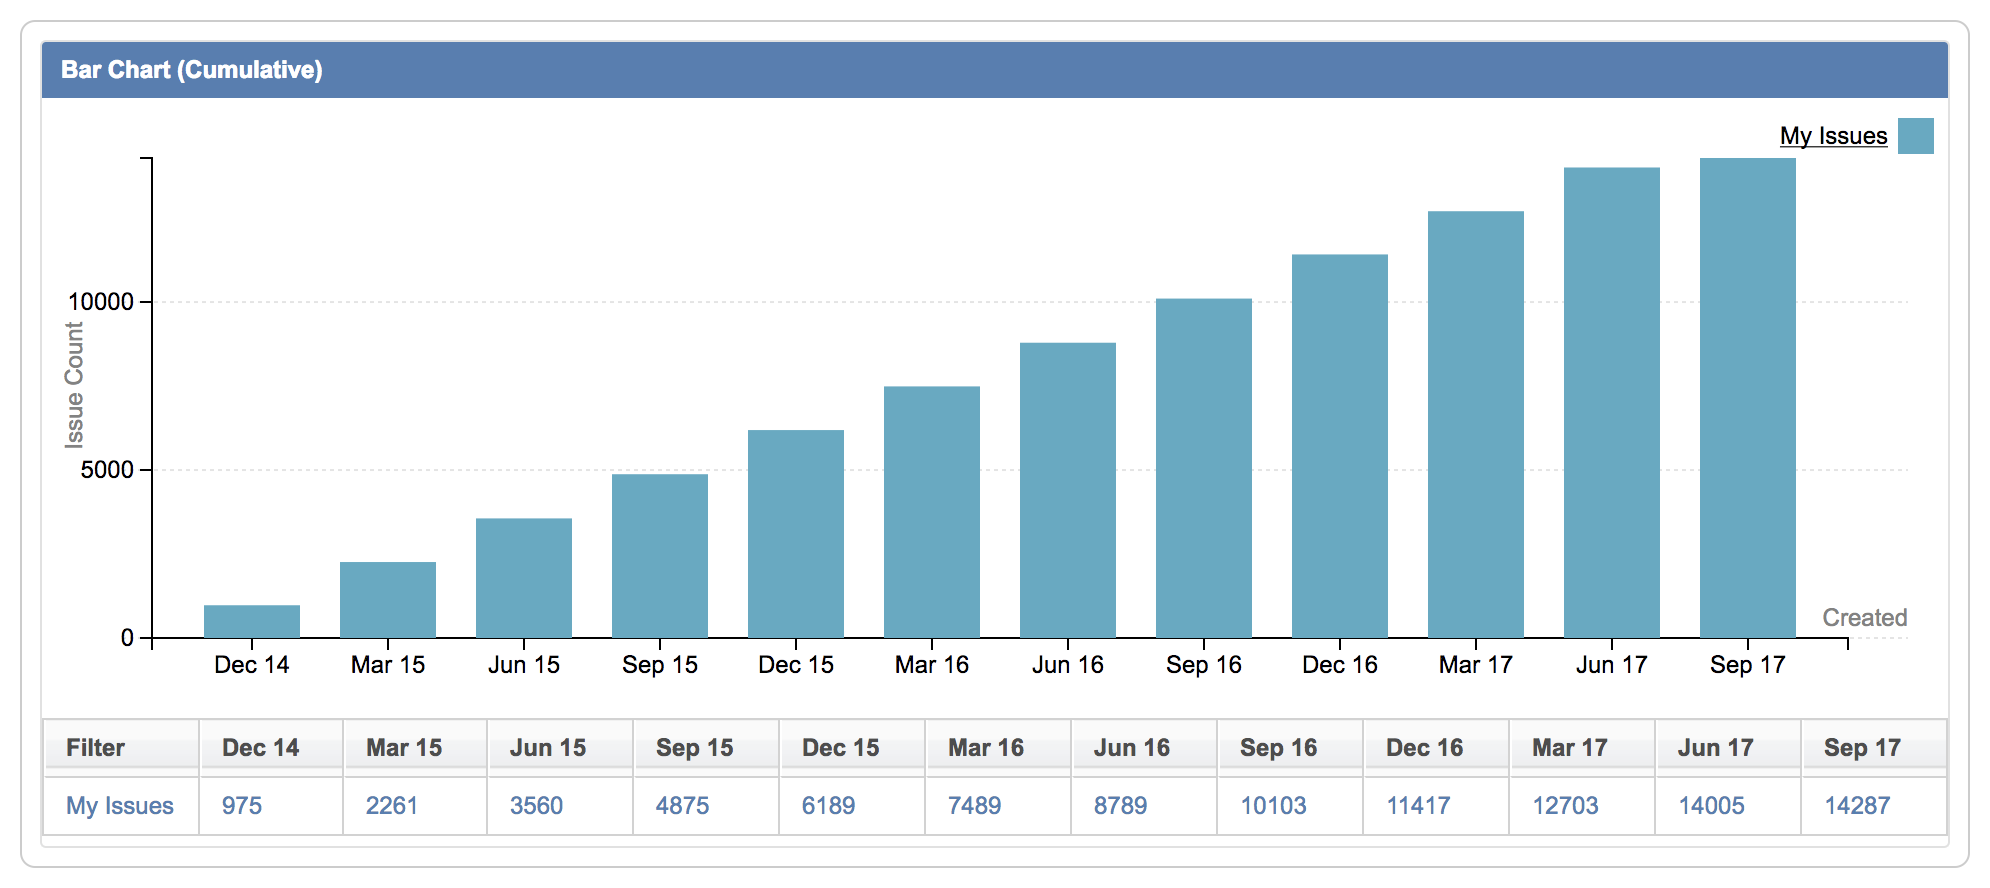
Task: Click the Mar 17 bar in chart
Action: click(1476, 424)
